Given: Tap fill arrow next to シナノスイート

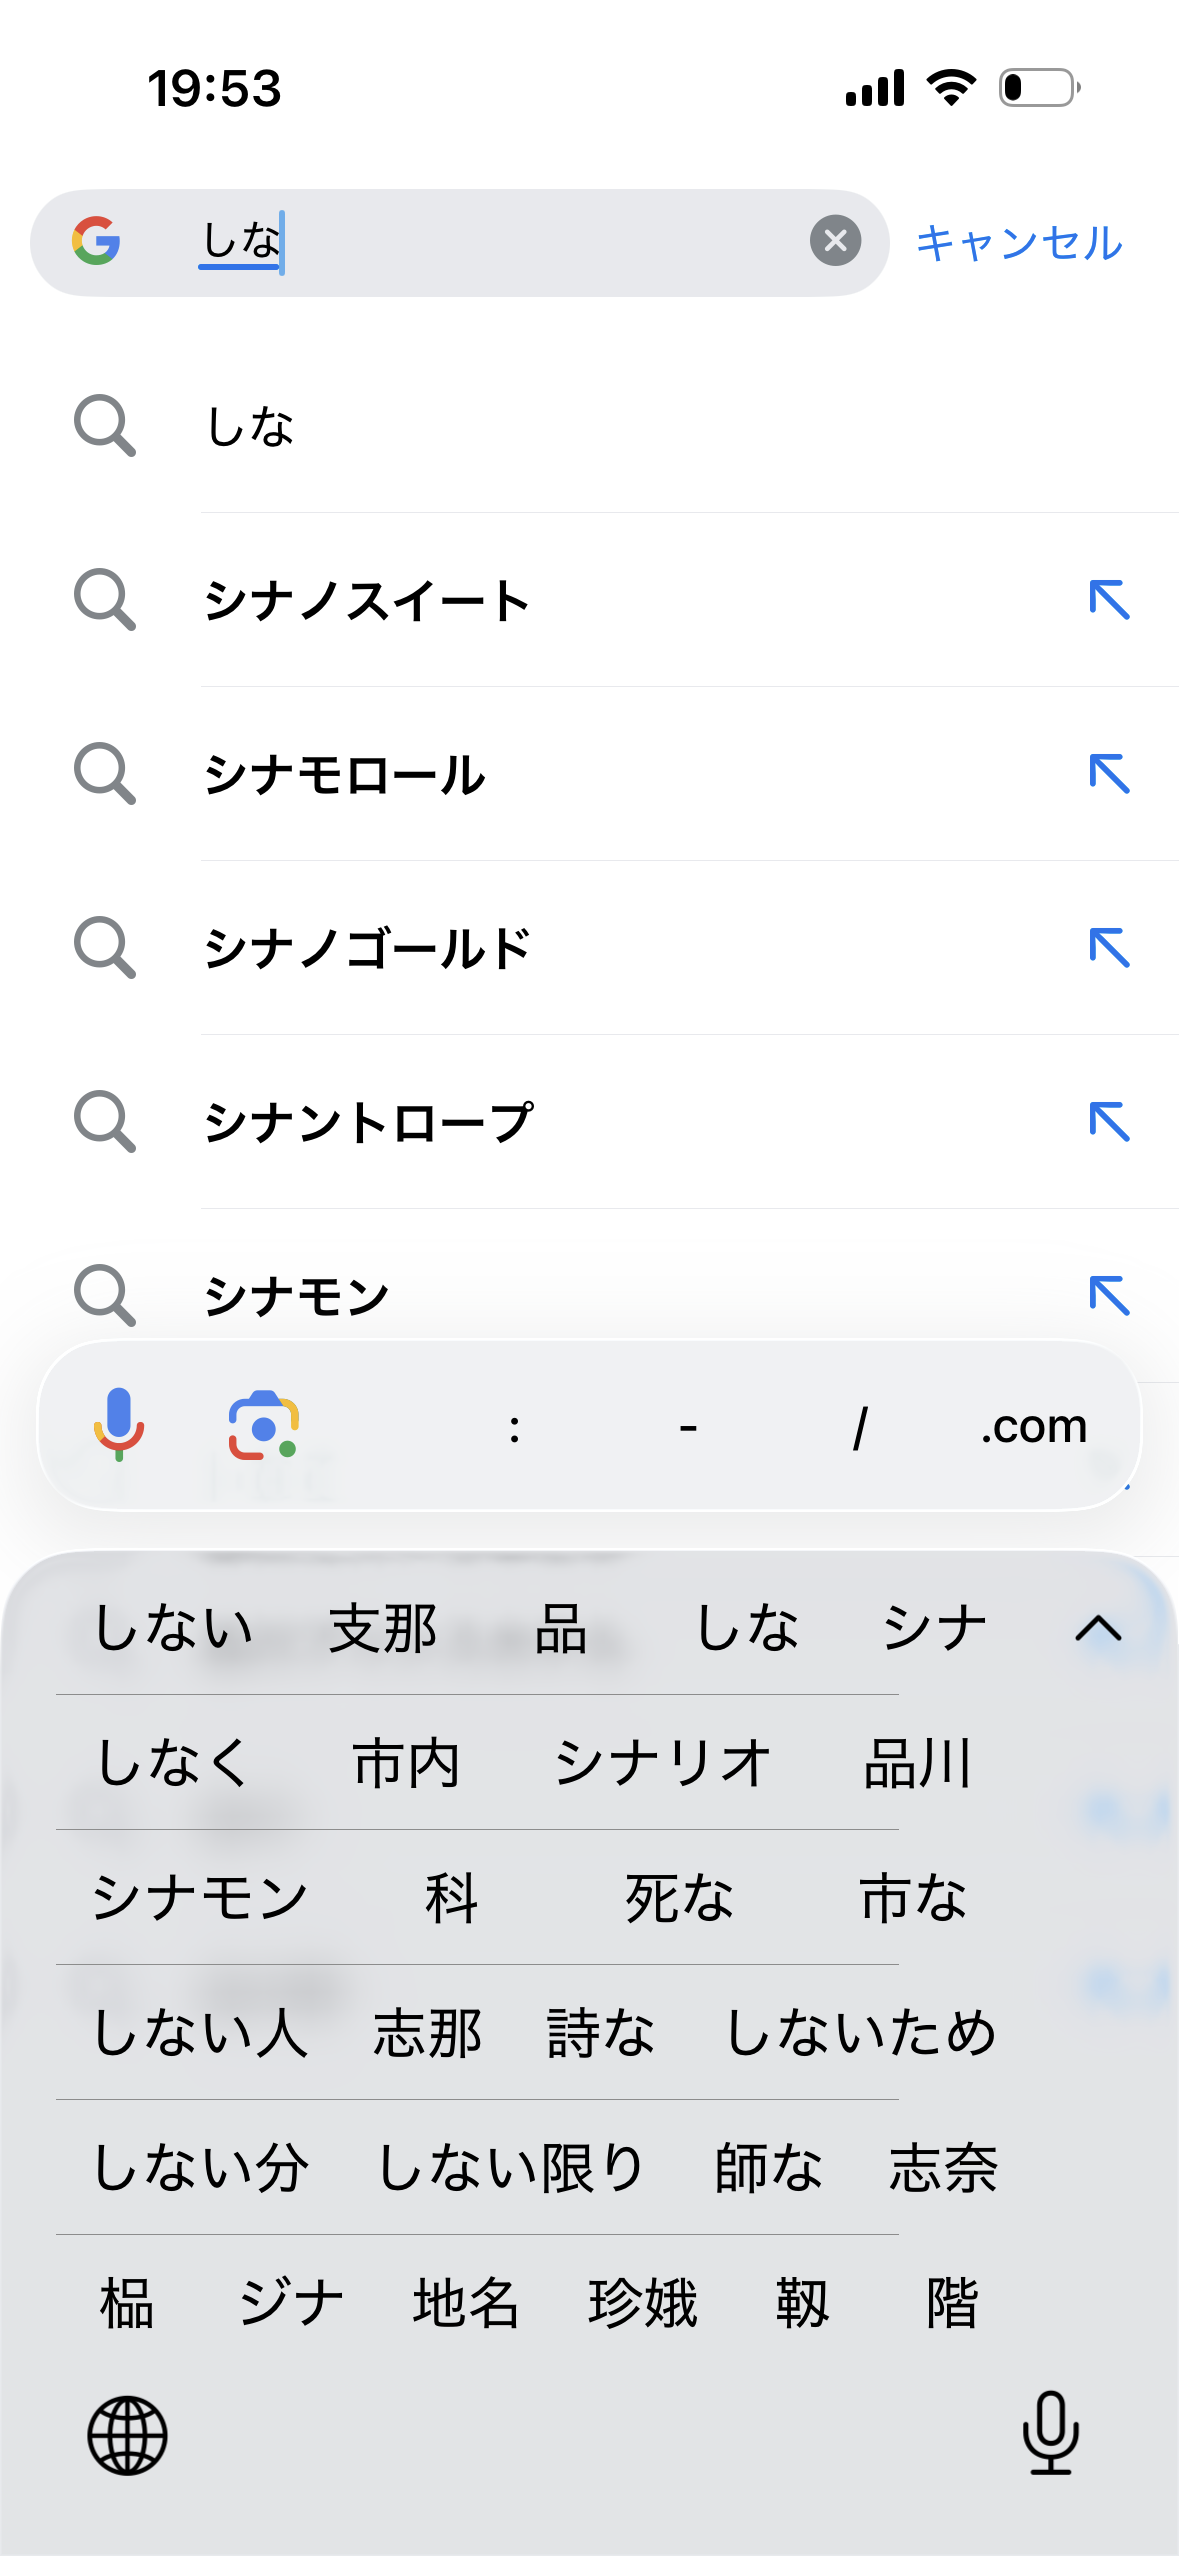Looking at the screenshot, I should (1109, 600).
